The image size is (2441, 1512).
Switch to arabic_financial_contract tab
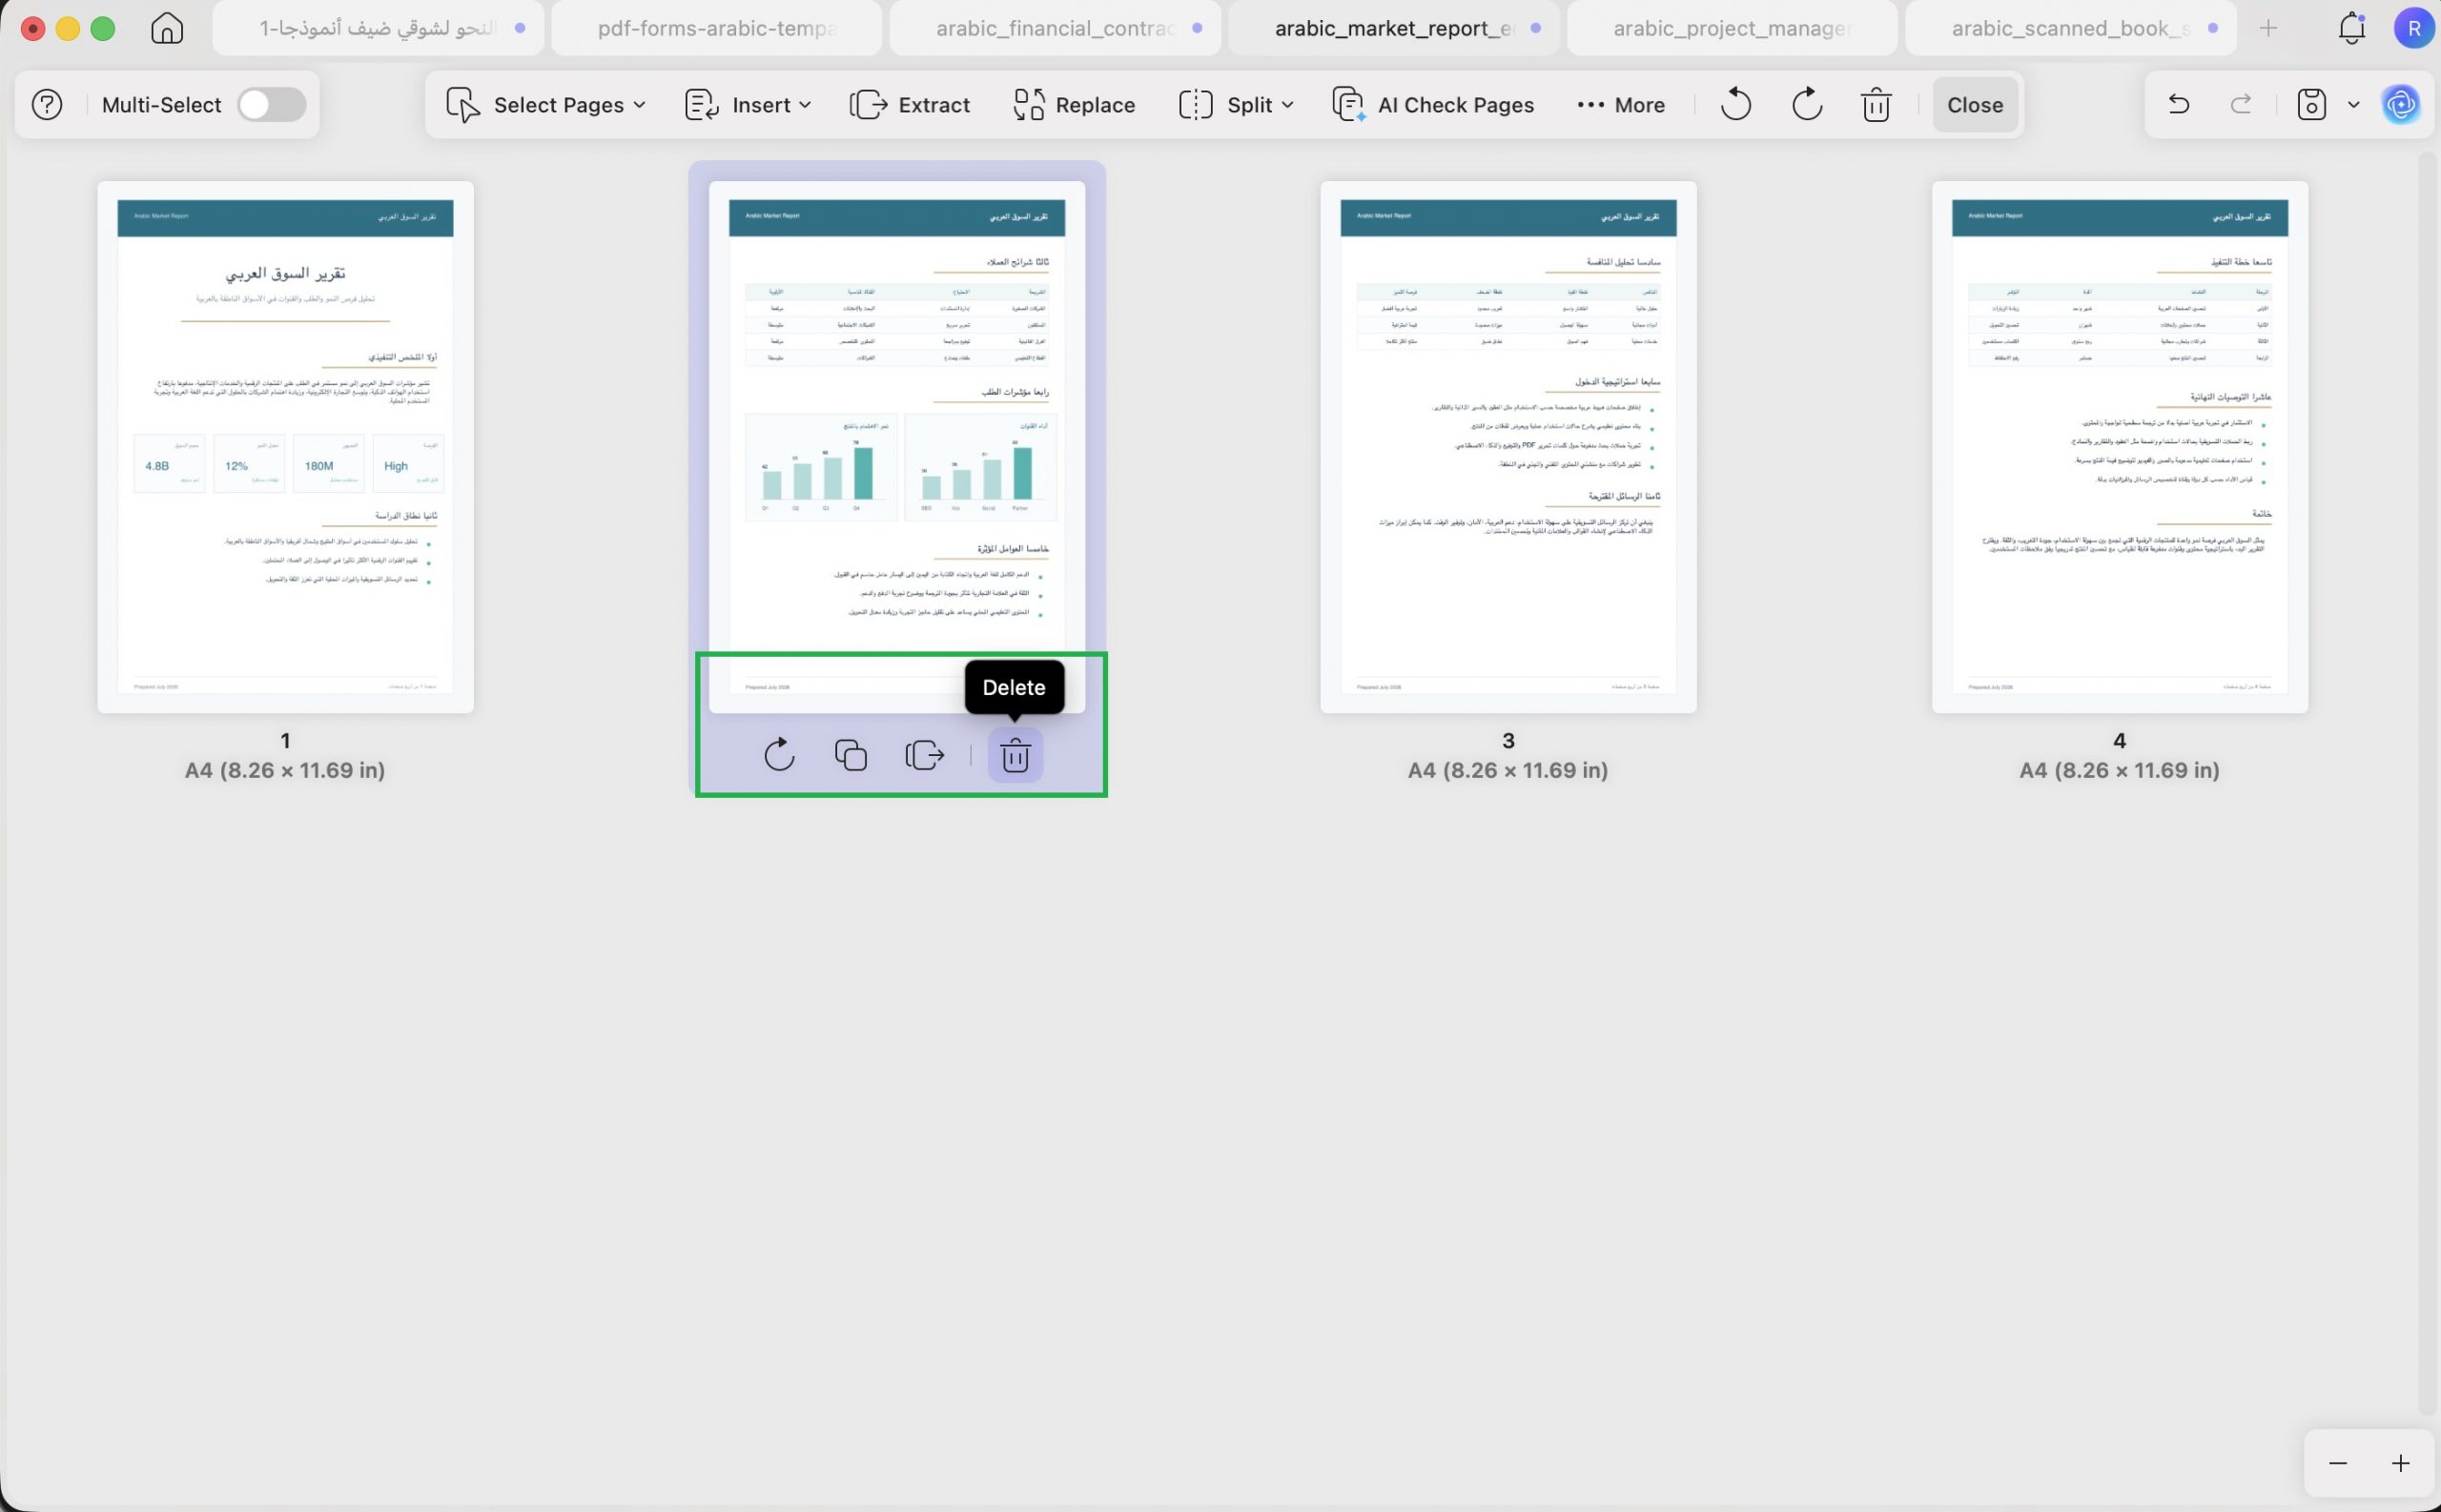1056,28
